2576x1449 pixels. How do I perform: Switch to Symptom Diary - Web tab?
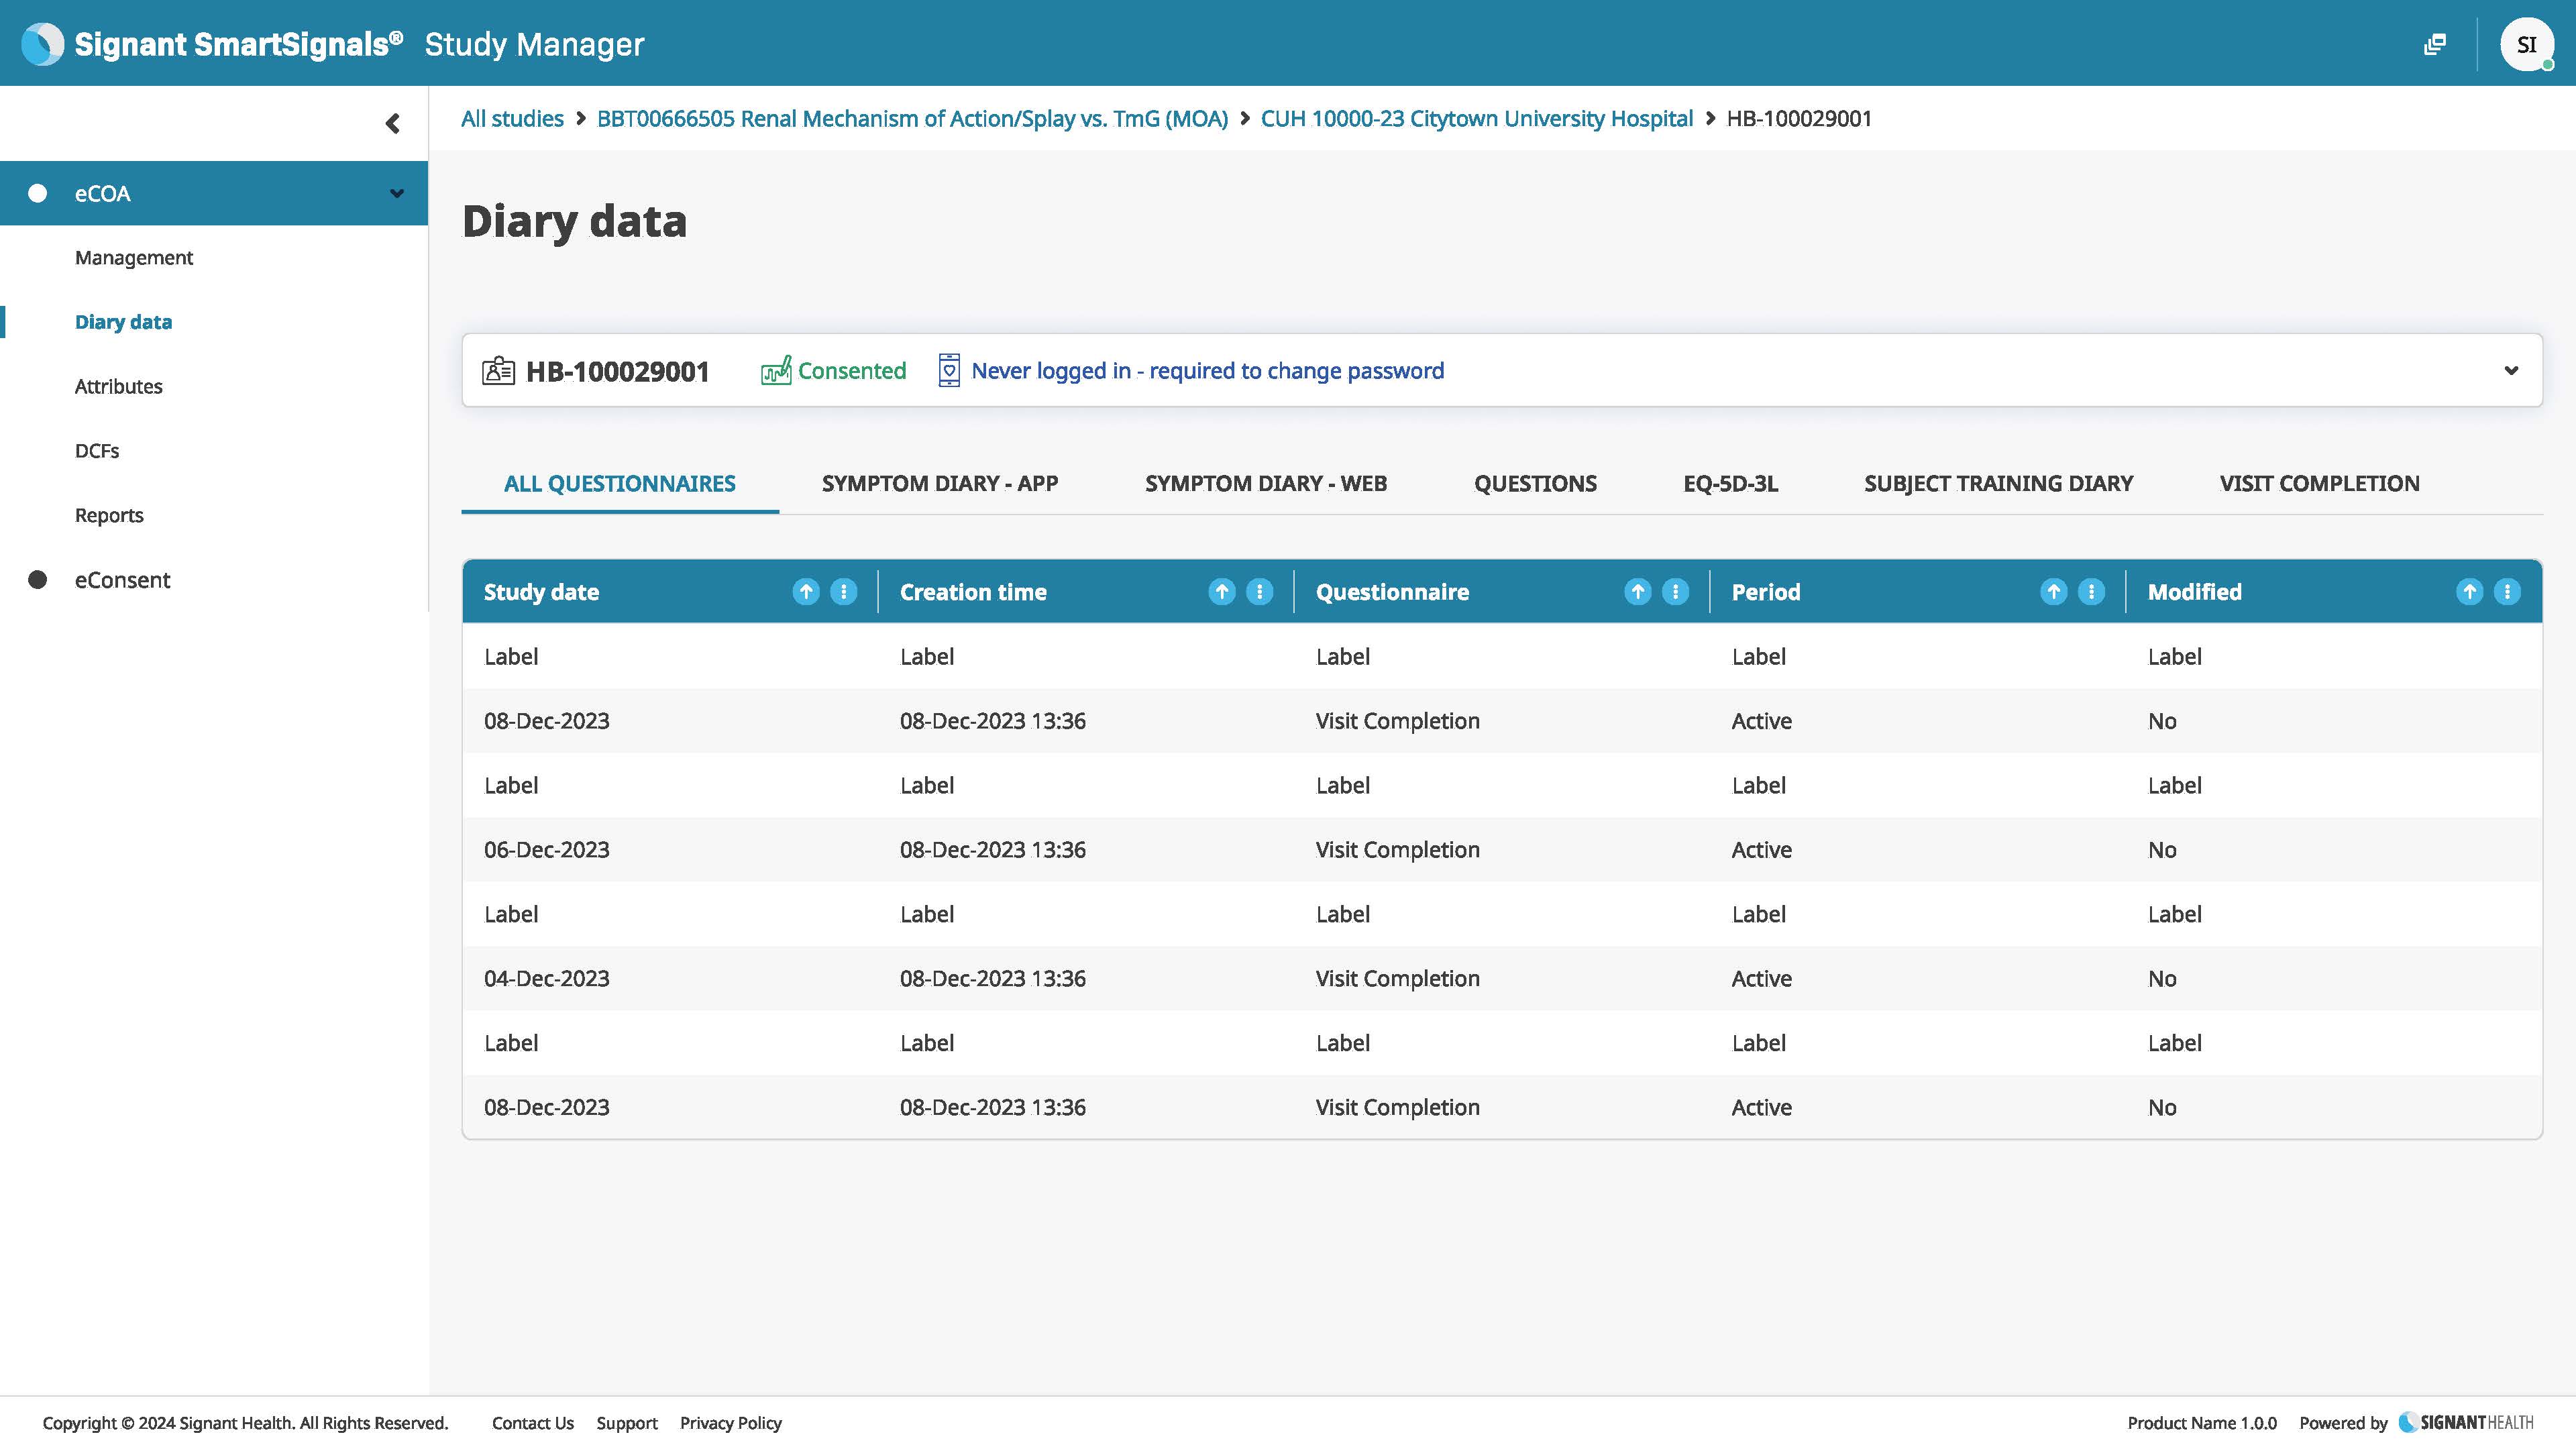tap(1266, 484)
